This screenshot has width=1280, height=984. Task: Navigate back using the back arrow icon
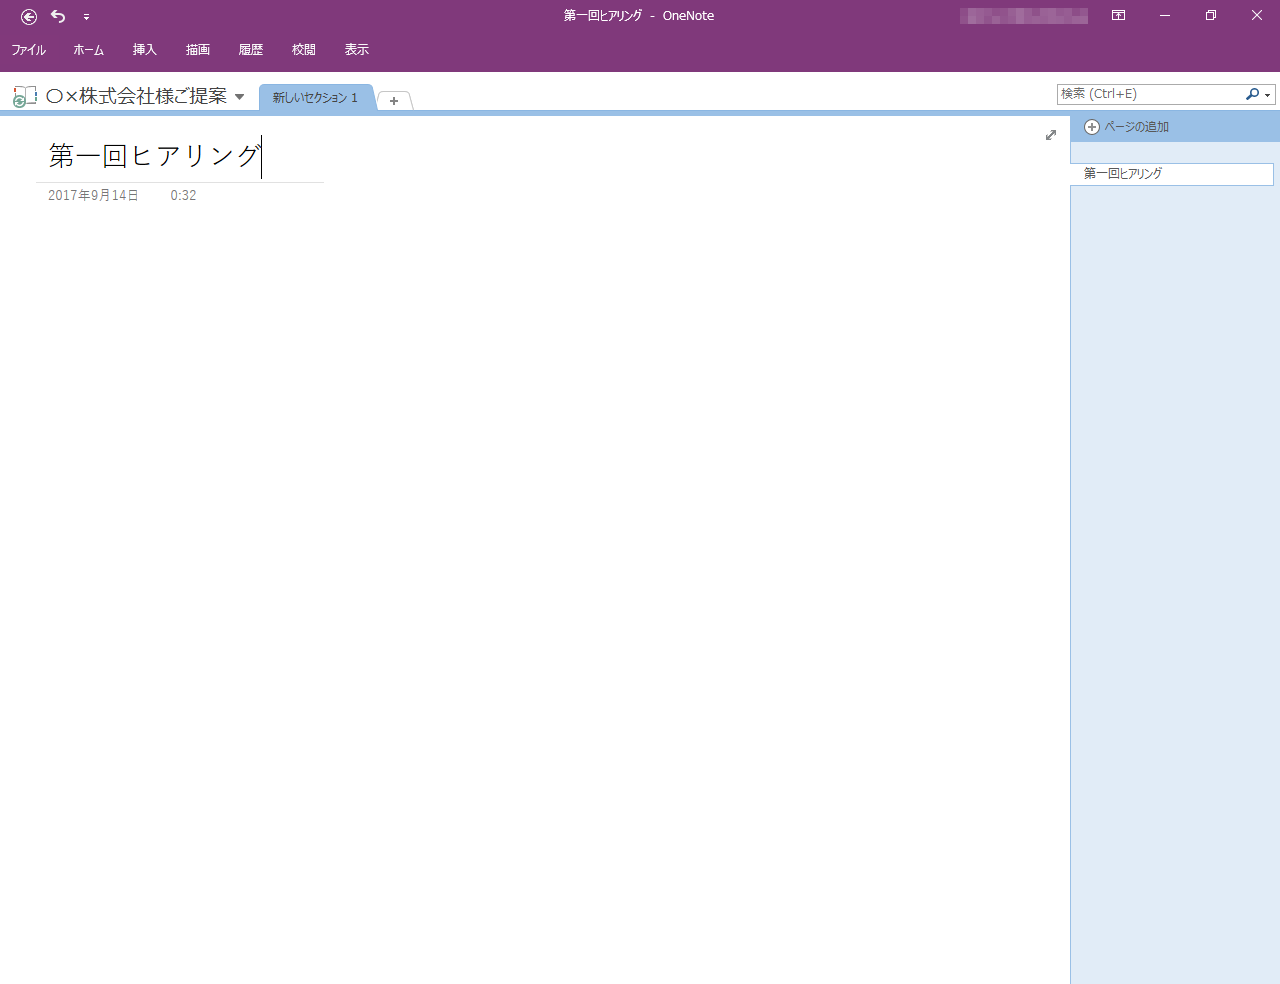tap(28, 16)
